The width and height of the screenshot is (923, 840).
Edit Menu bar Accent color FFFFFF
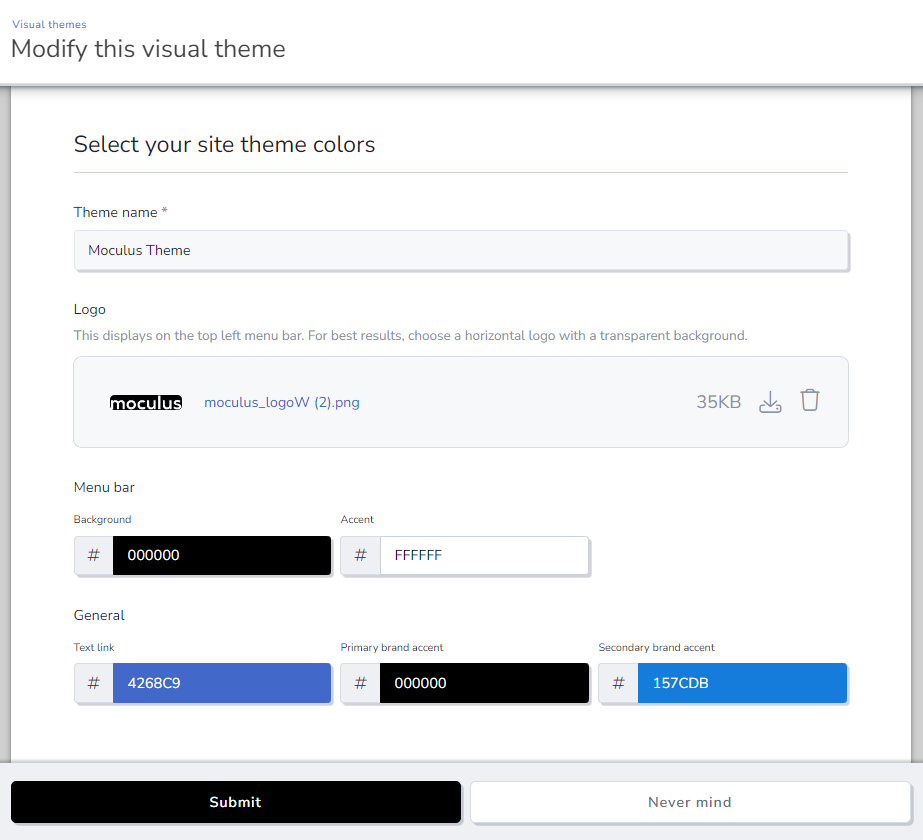pos(484,555)
